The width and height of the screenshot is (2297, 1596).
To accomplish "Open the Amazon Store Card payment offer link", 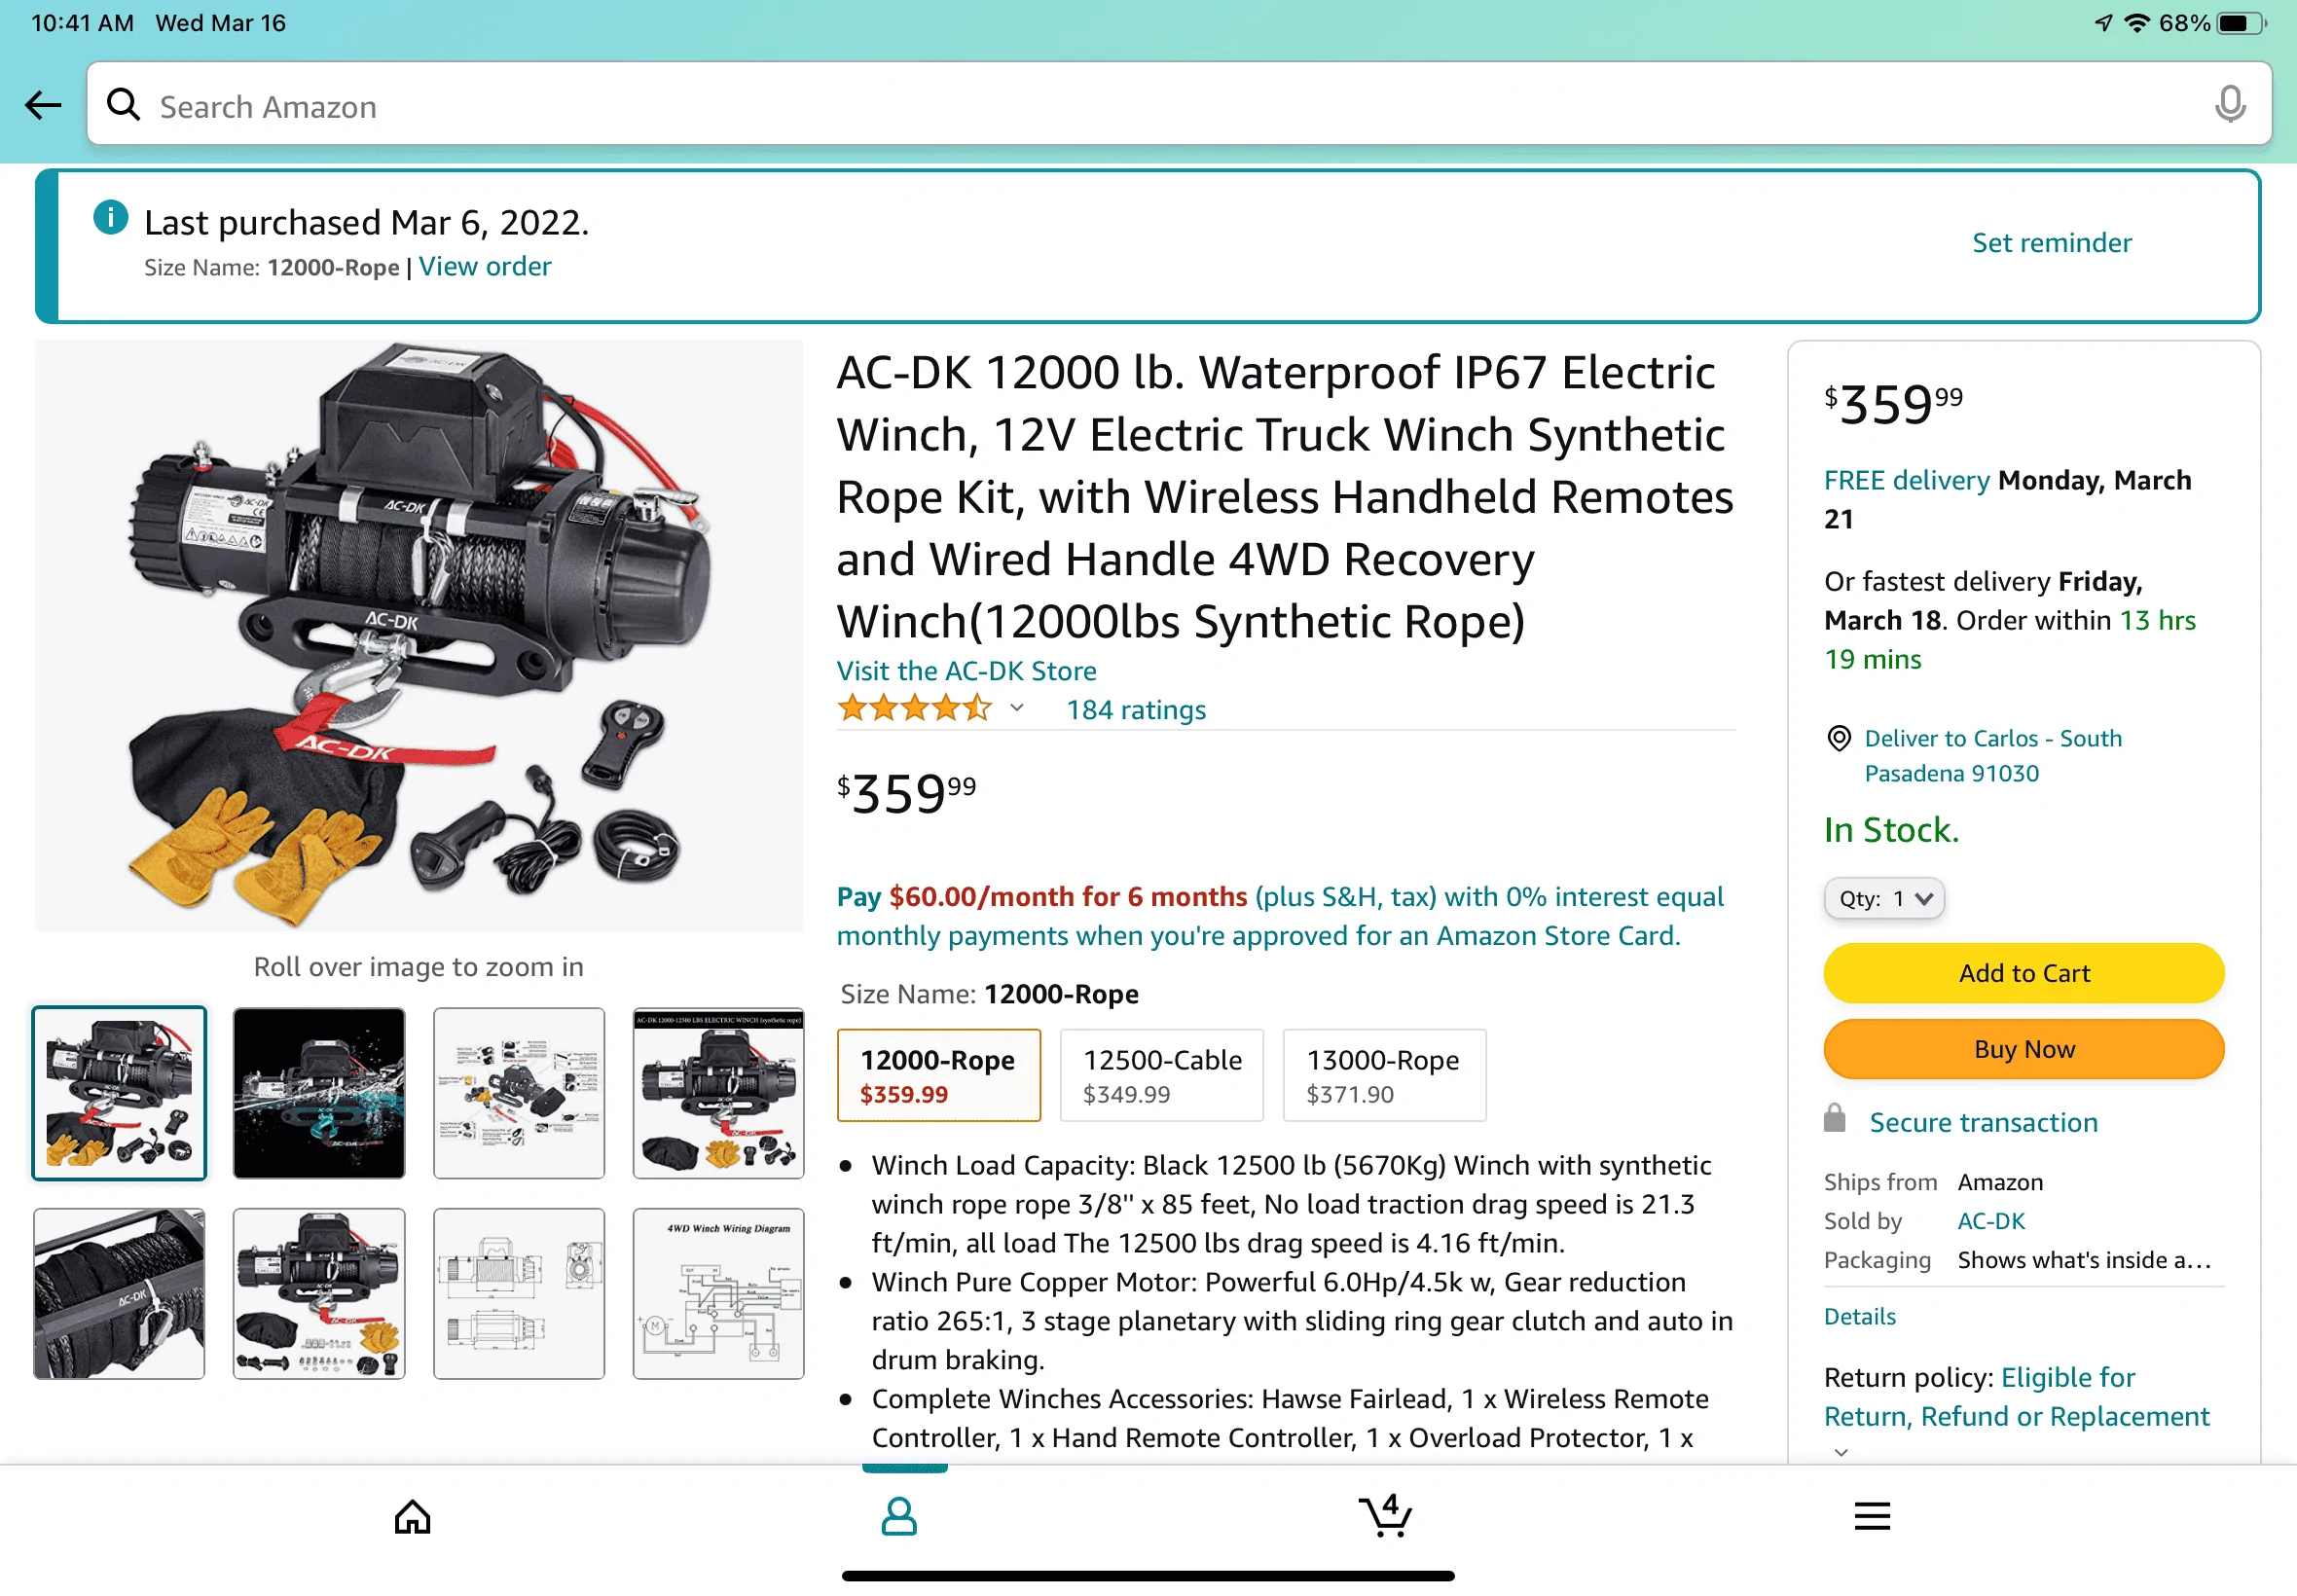I will (x=1280, y=916).
